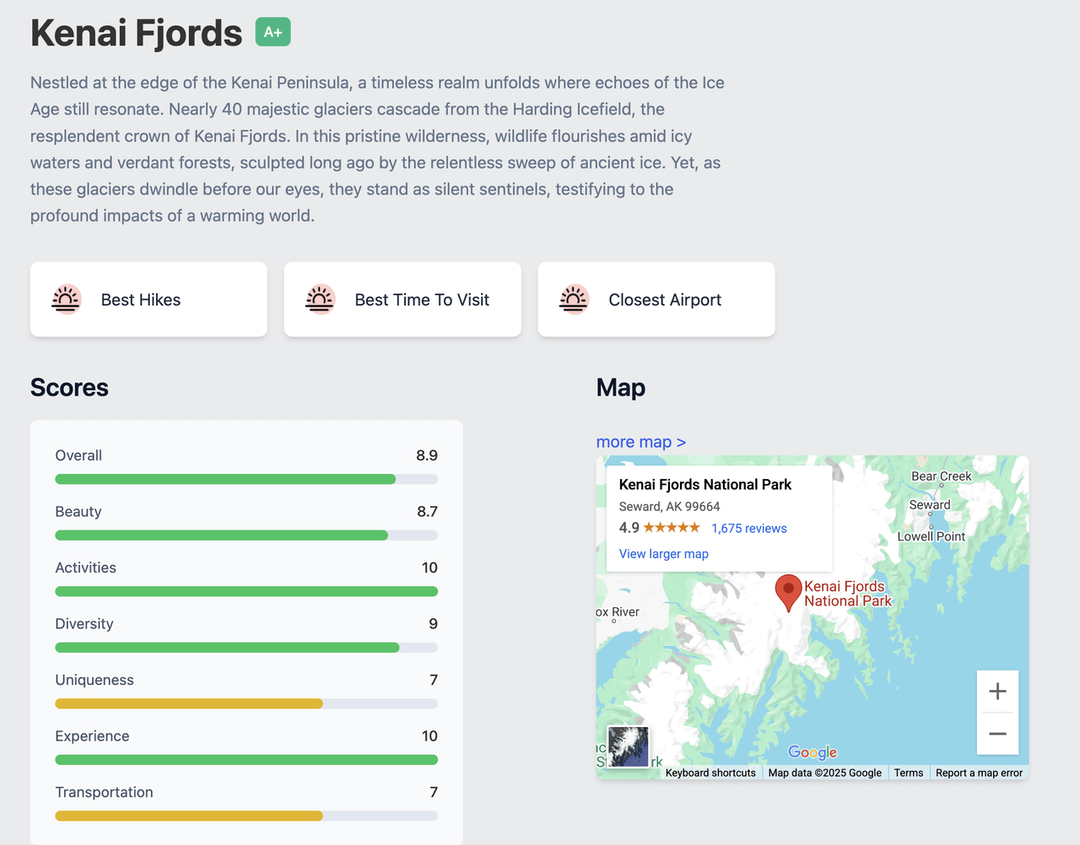The height and width of the screenshot is (845, 1080).
Task: Click the Uniqueness score yellow bar
Action: tap(189, 704)
